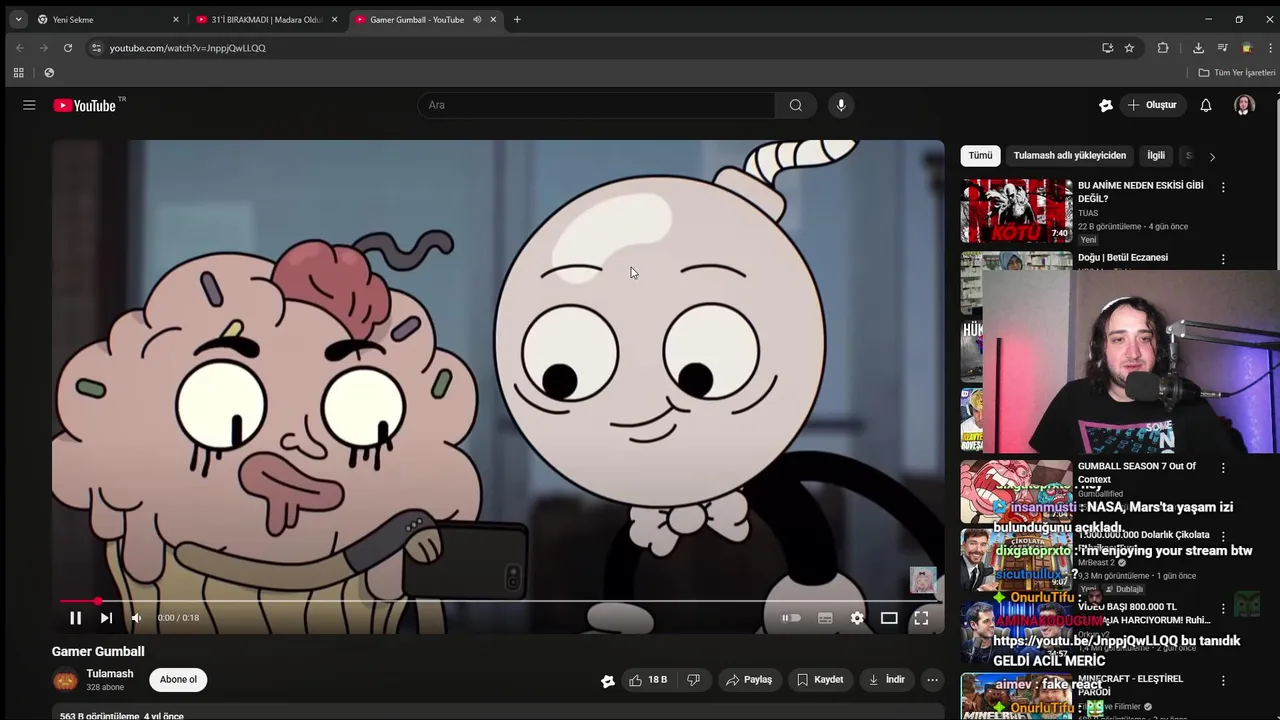This screenshot has width=1280, height=720.
Task: Open the Tüm Yer İşaretleri bookmarks folder
Action: point(1237,72)
